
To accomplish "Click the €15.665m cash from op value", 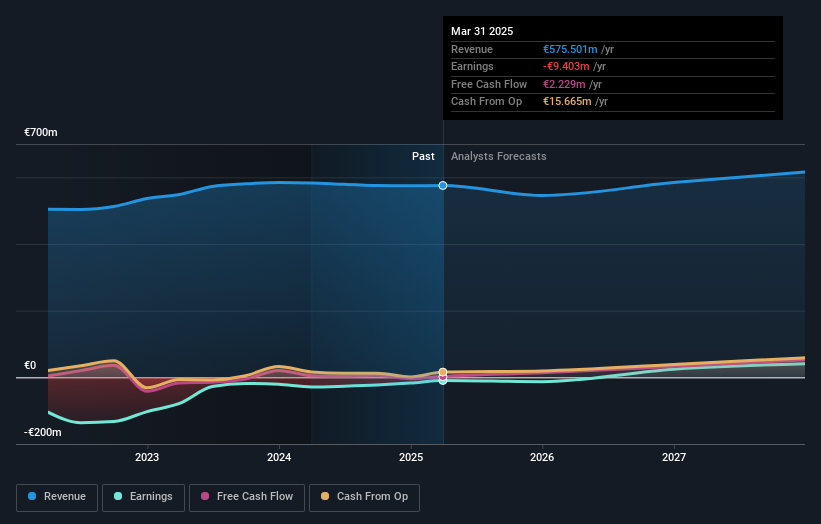I will pos(567,102).
